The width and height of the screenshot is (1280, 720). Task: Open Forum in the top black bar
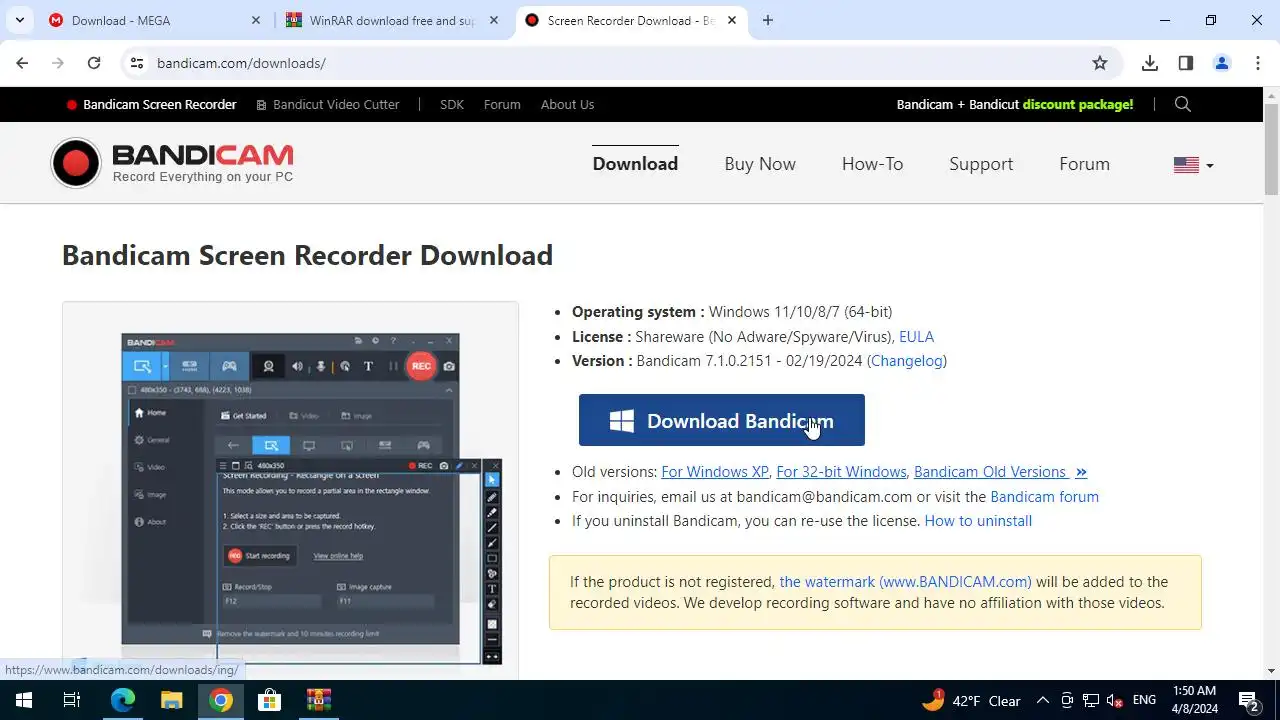coord(502,104)
